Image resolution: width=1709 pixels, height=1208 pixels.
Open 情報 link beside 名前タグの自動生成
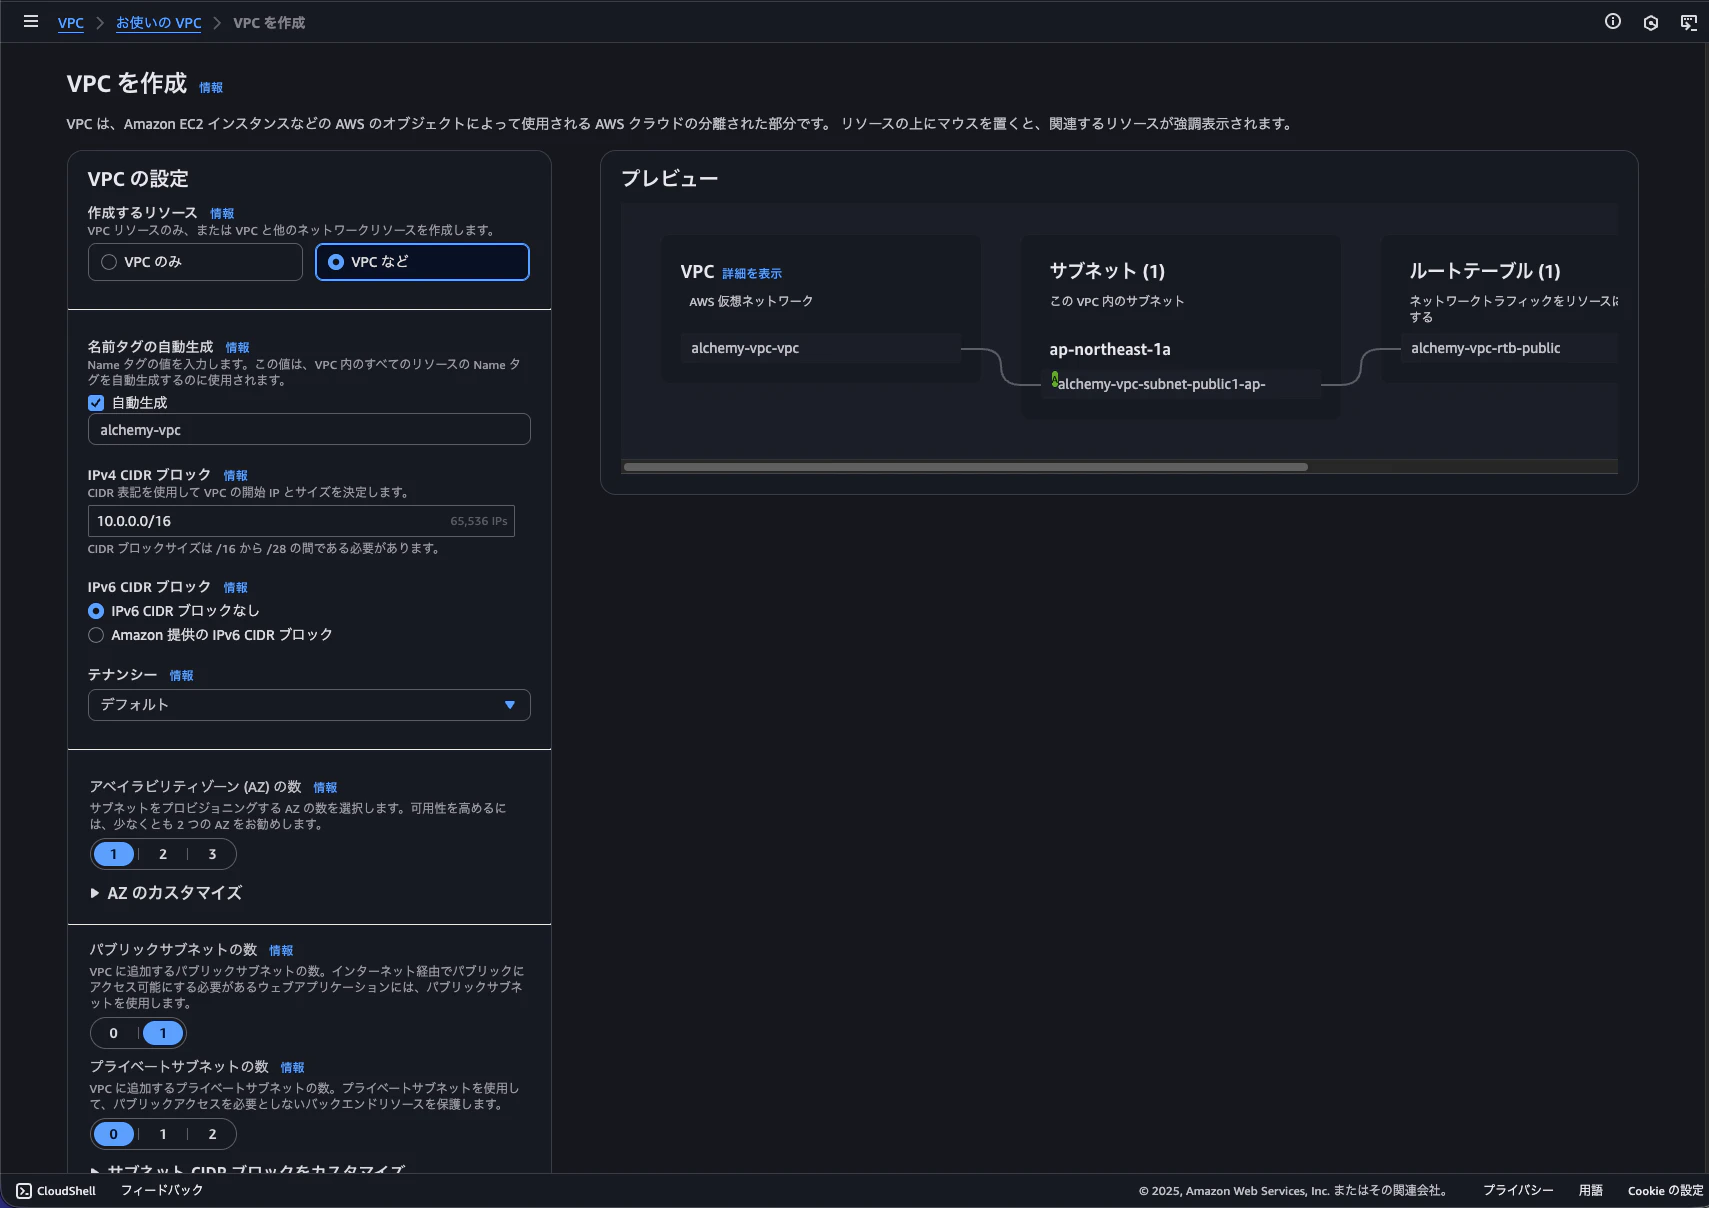pos(237,348)
